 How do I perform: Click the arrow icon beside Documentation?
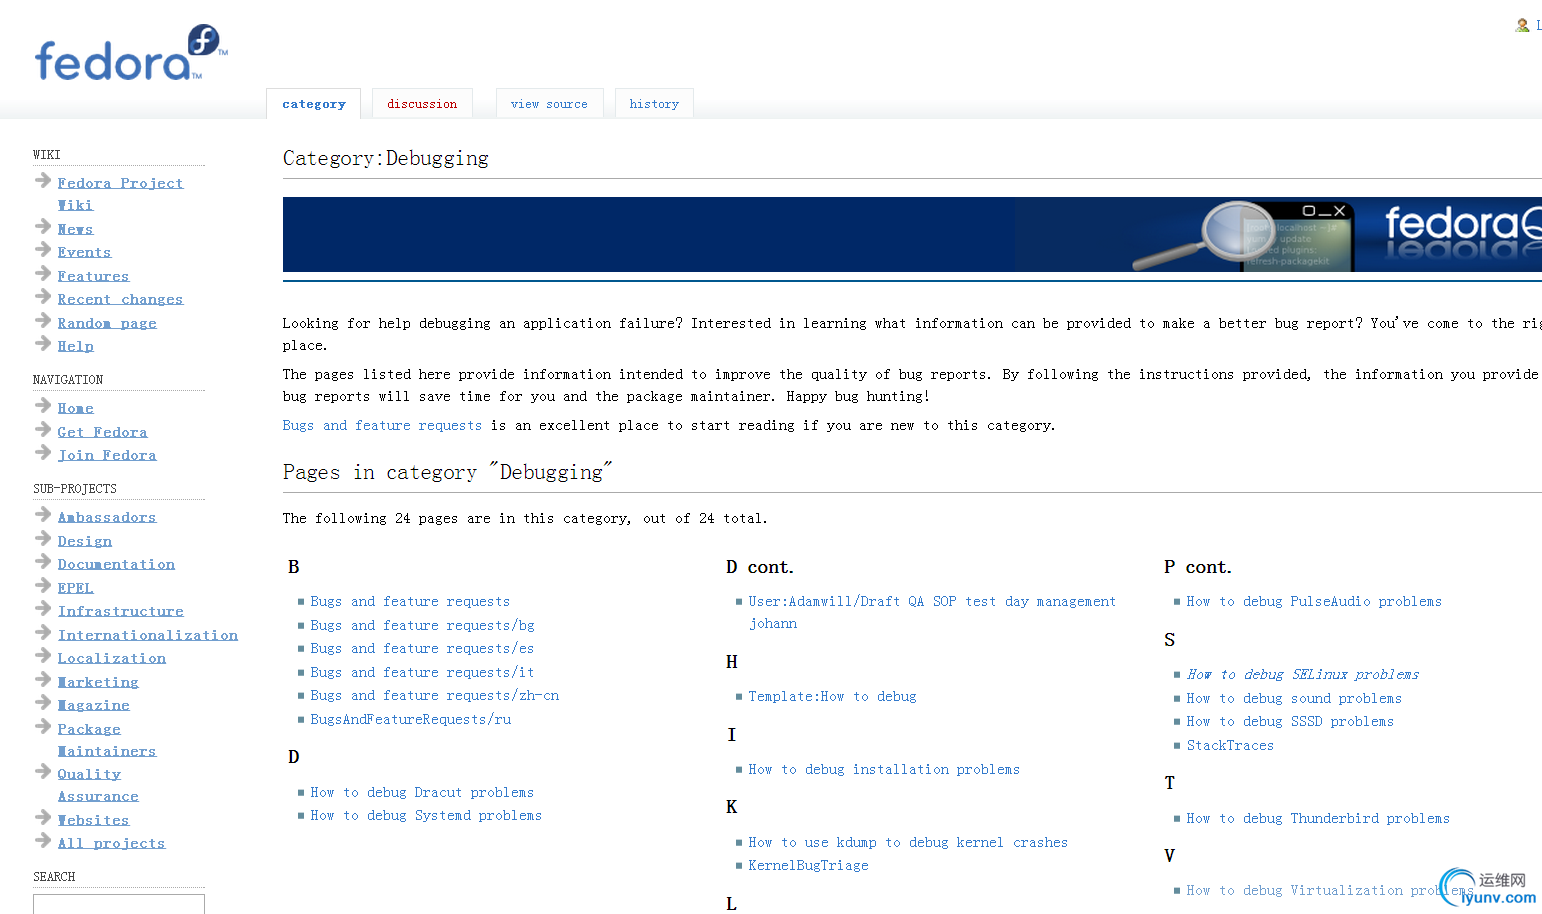(x=43, y=561)
